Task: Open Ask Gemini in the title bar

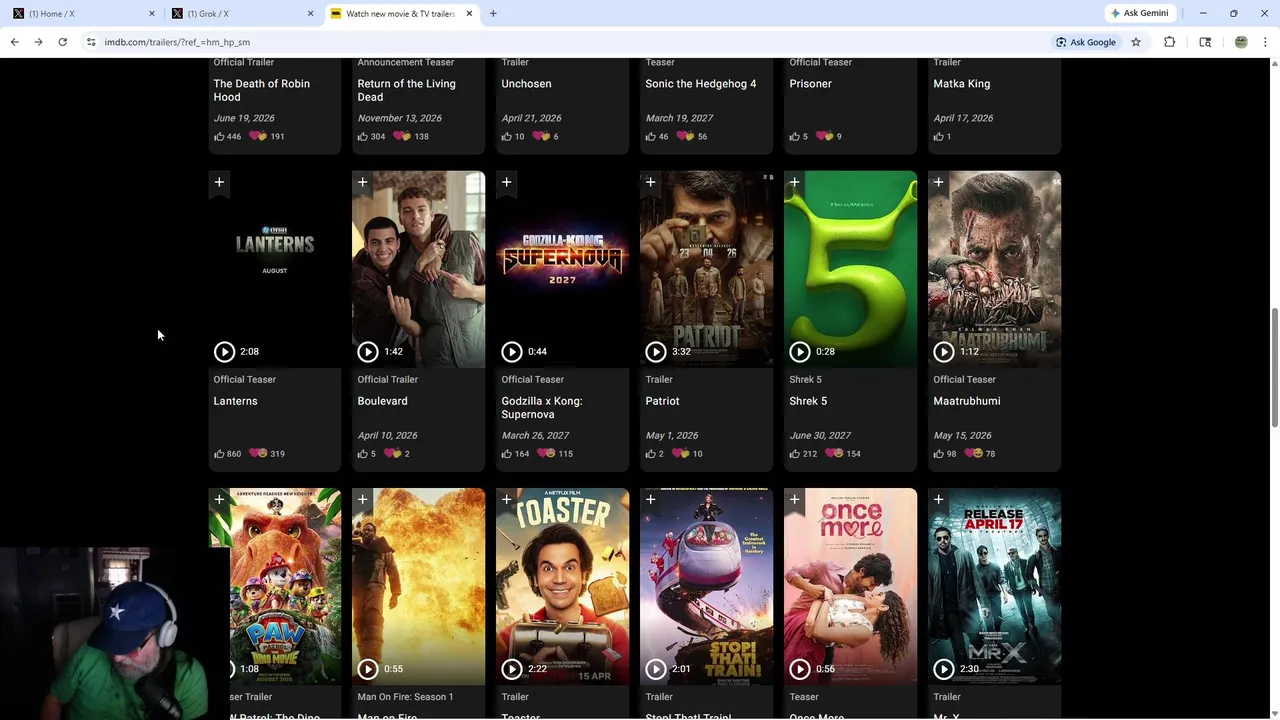Action: click(1139, 13)
